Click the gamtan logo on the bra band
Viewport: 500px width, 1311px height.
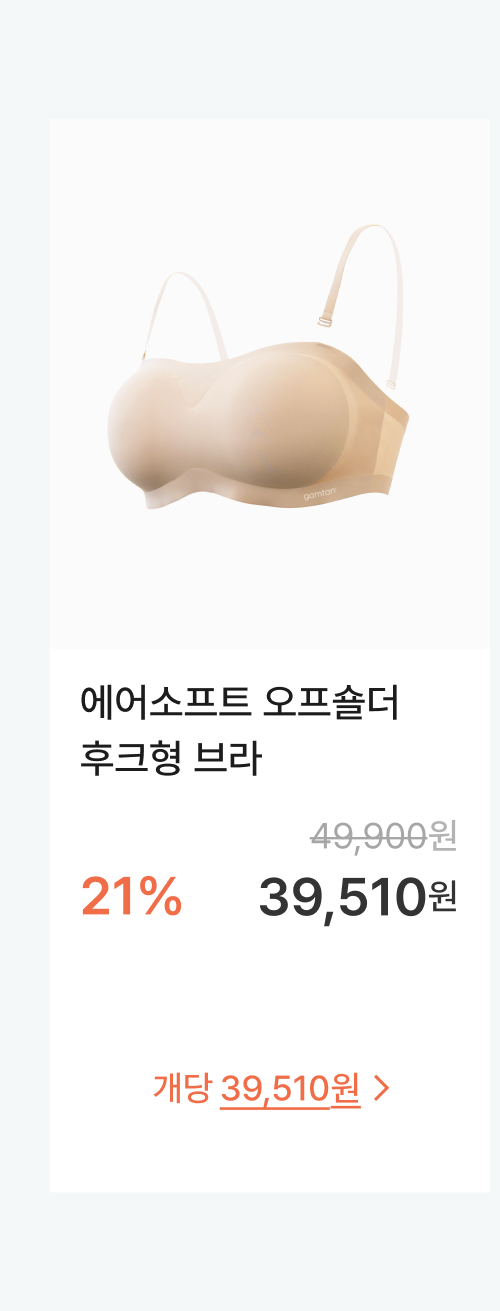320,495
